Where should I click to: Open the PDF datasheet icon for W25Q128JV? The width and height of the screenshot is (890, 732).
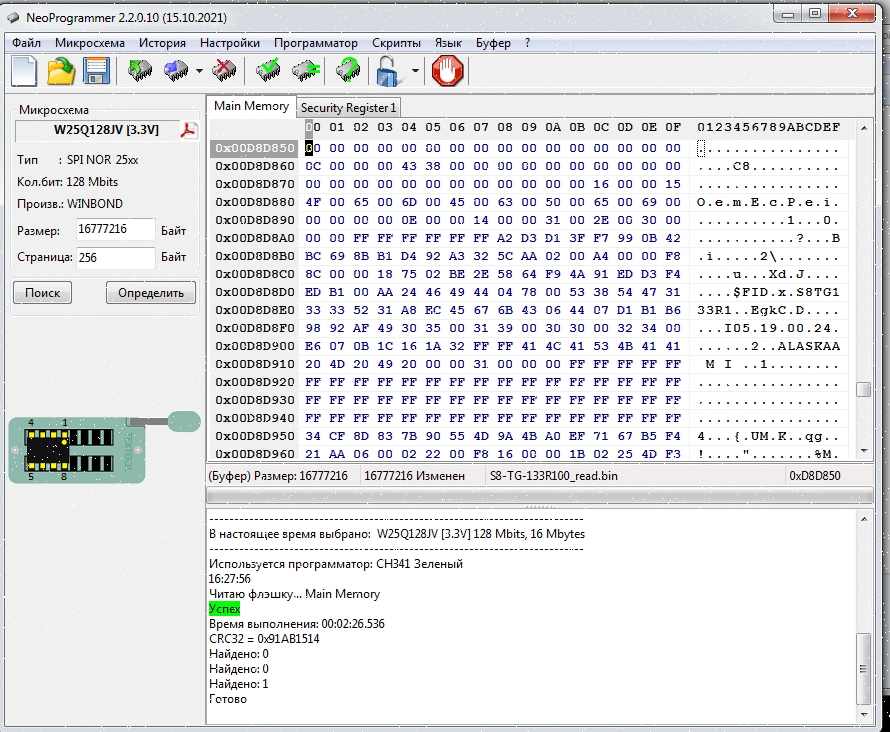pos(188,130)
